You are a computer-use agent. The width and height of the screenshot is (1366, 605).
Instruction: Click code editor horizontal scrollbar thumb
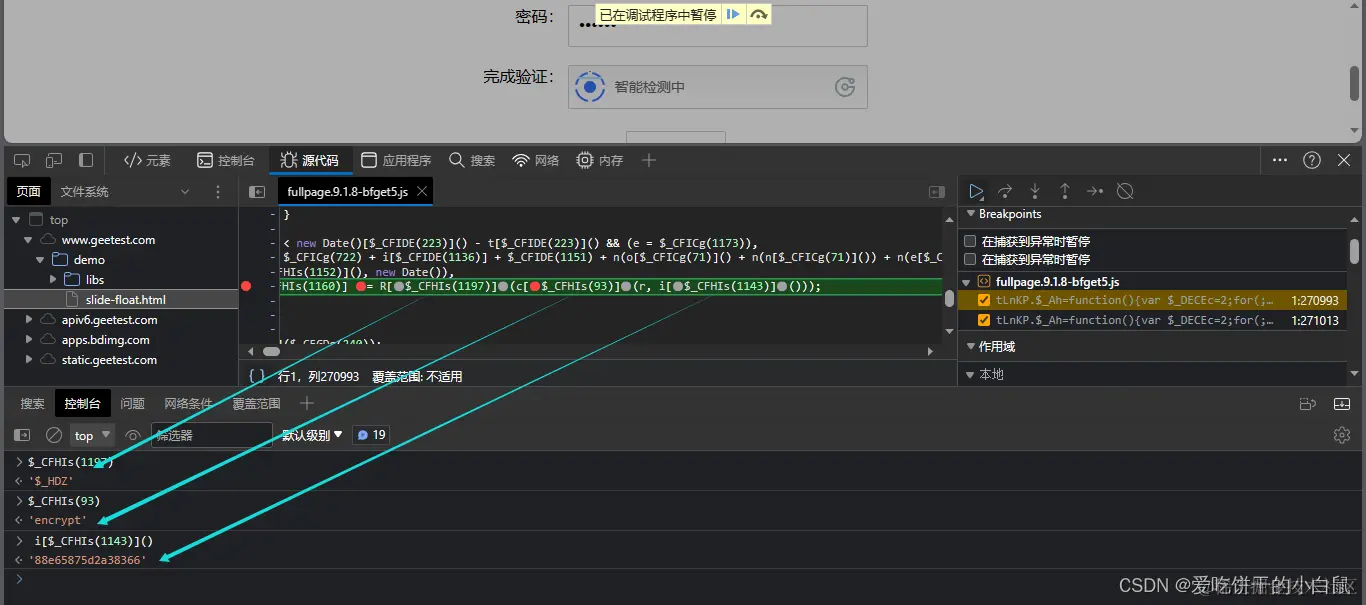tap(271, 352)
